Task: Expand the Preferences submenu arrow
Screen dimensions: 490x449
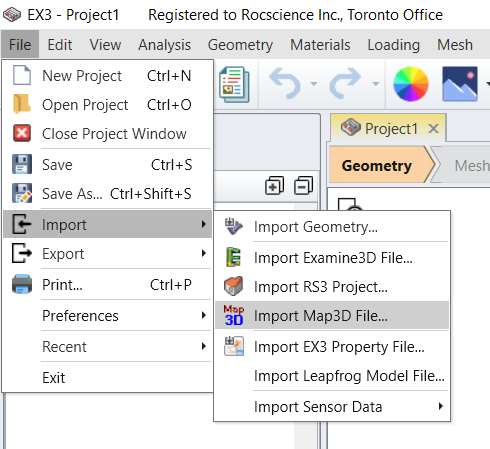Action: (x=204, y=315)
